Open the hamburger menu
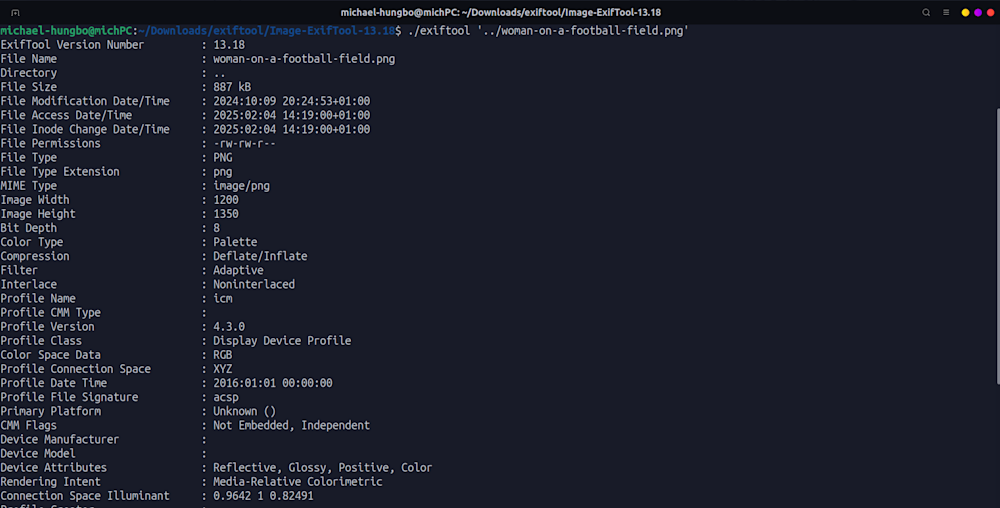This screenshot has height=508, width=1000. click(946, 13)
